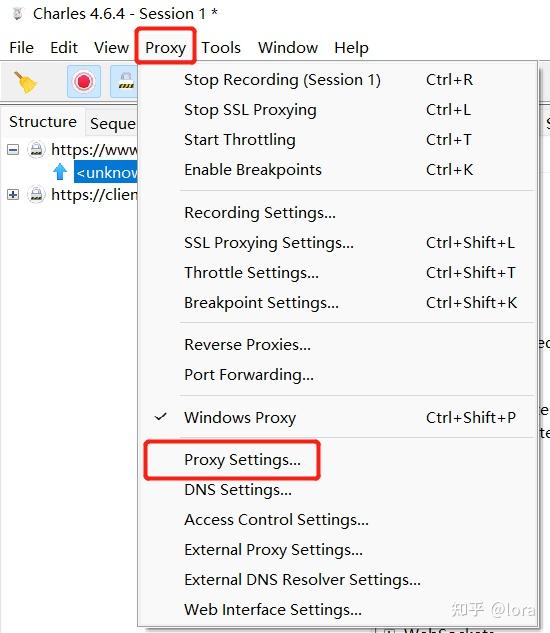
Task: Click the SSL proxying padlock toolbar icon
Action: click(x=125, y=82)
